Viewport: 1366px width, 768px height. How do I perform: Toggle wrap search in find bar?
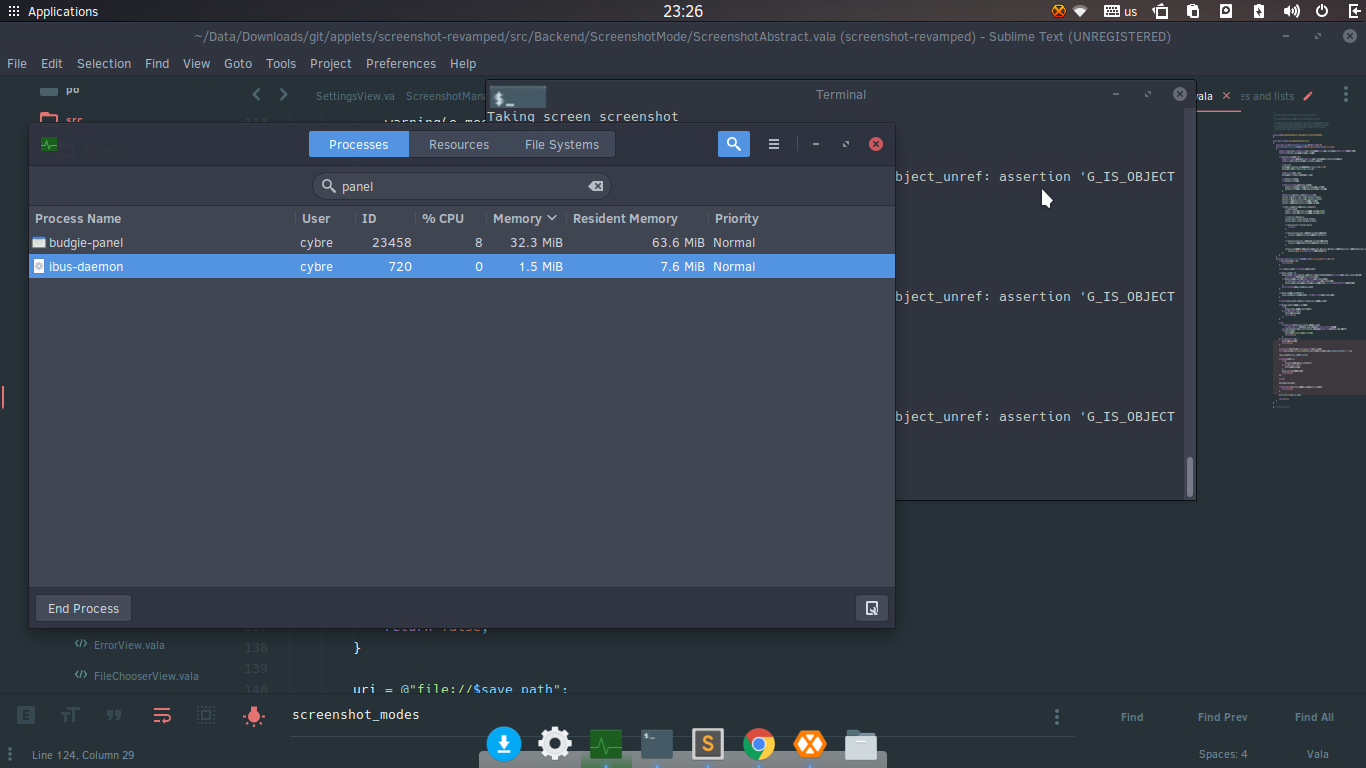[162, 715]
